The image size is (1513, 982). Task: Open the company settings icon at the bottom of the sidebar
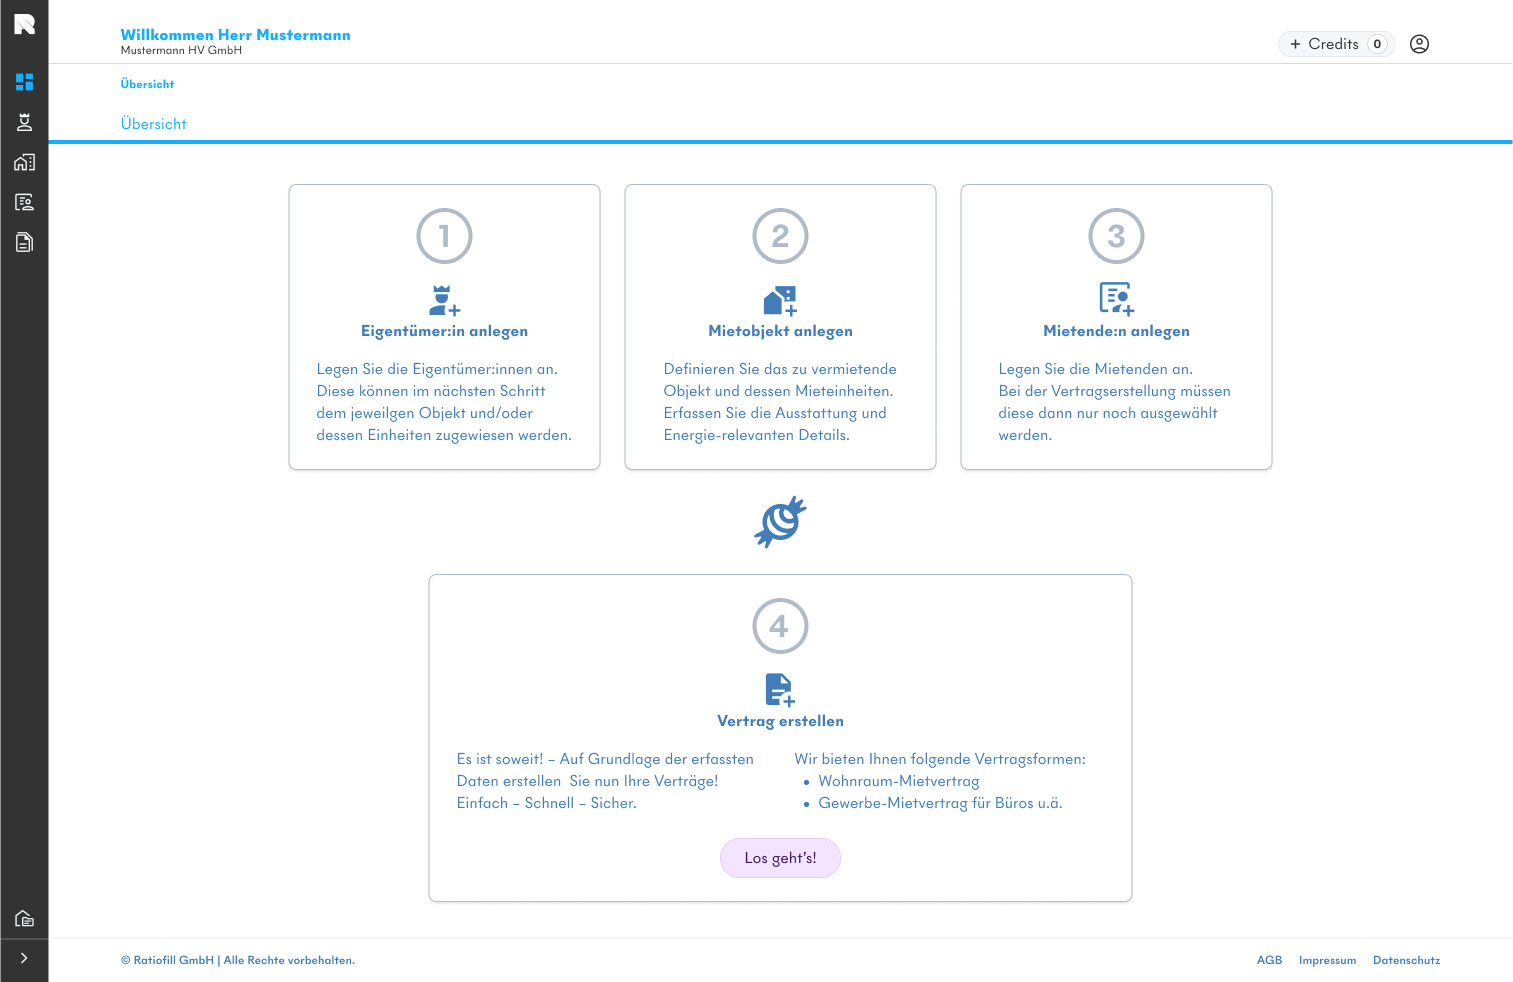point(24,918)
